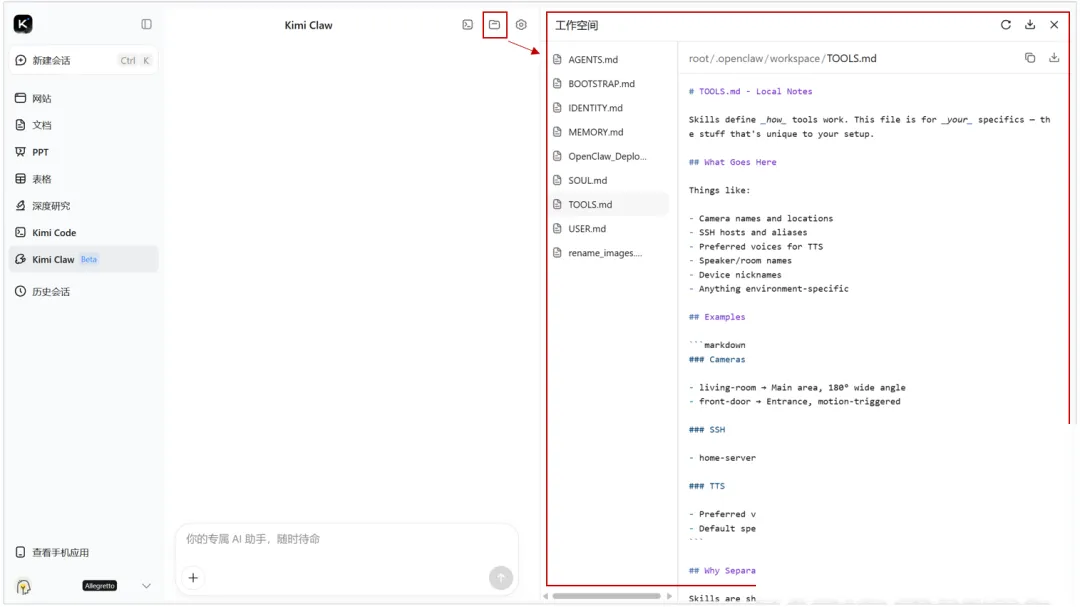
Task: Open SOUL.md file
Action: pos(609,181)
